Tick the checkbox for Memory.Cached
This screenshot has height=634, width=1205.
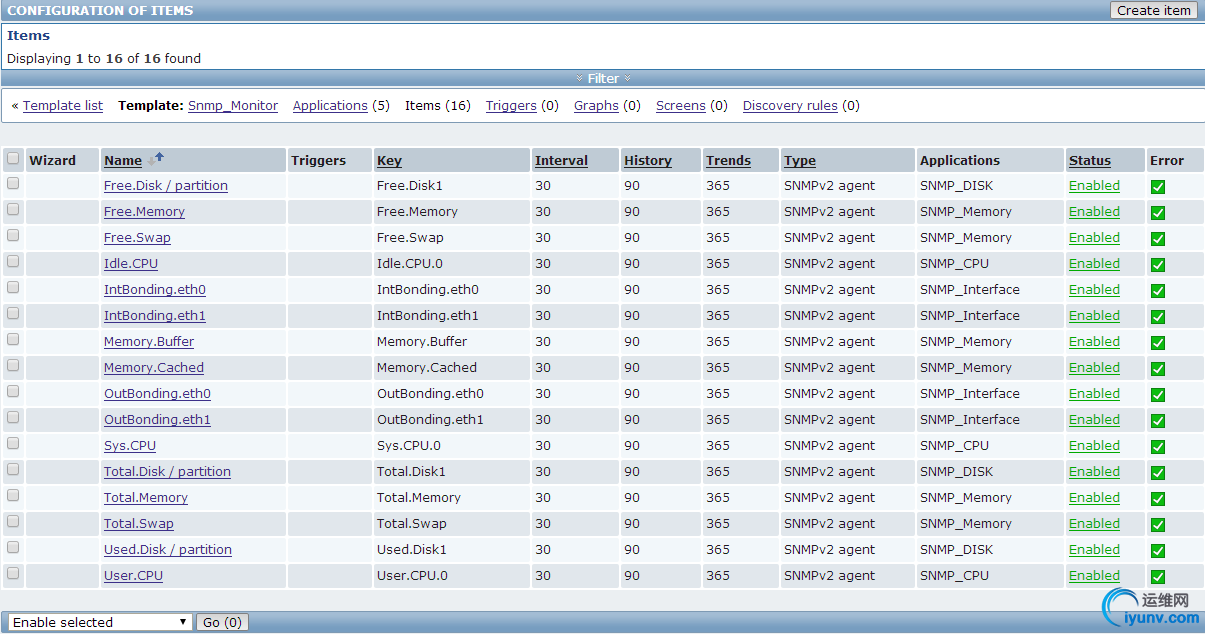click(x=13, y=366)
